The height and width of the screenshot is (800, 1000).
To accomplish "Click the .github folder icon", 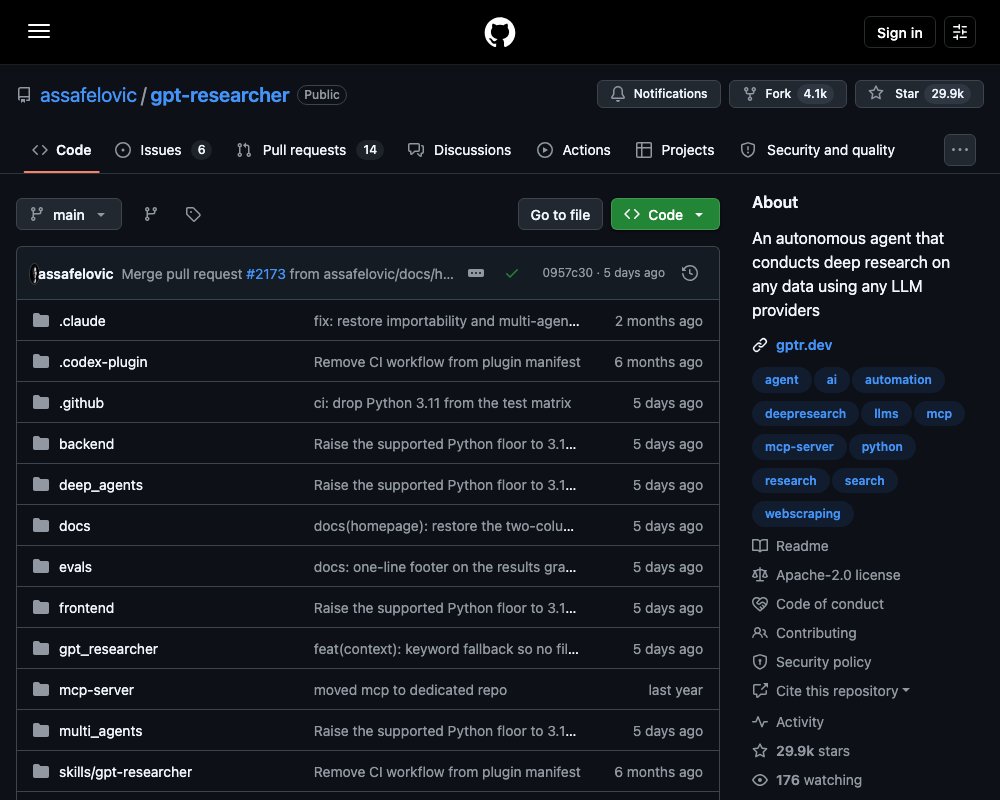I will [41, 402].
